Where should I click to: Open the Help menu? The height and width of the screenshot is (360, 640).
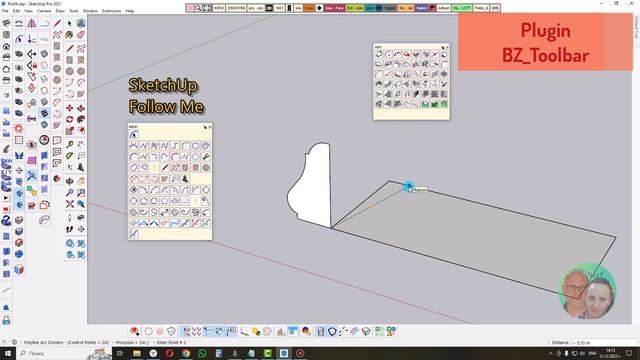coord(130,11)
